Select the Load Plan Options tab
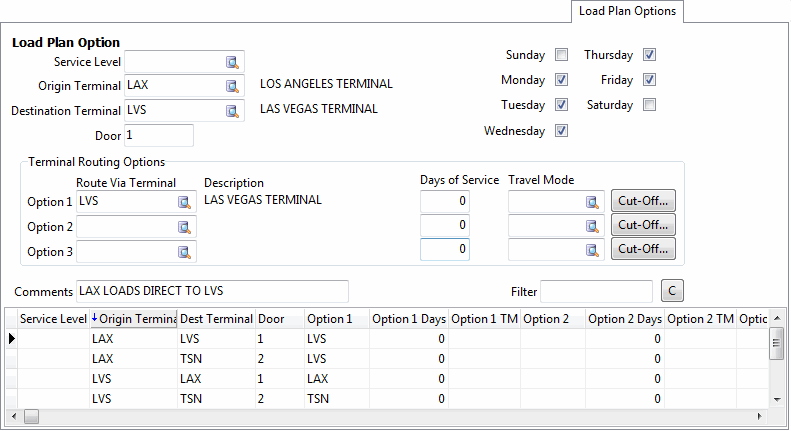This screenshot has width=791, height=431. (627, 12)
